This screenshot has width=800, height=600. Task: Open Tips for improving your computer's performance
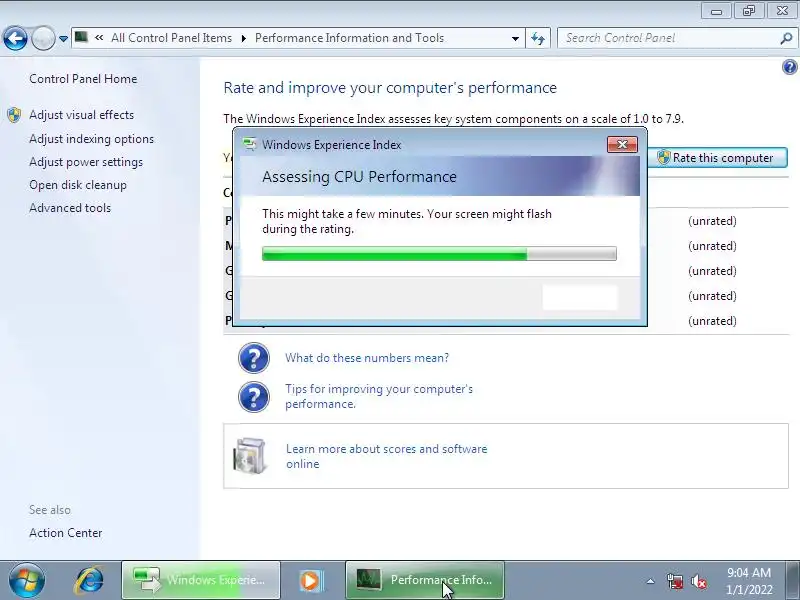click(379, 396)
